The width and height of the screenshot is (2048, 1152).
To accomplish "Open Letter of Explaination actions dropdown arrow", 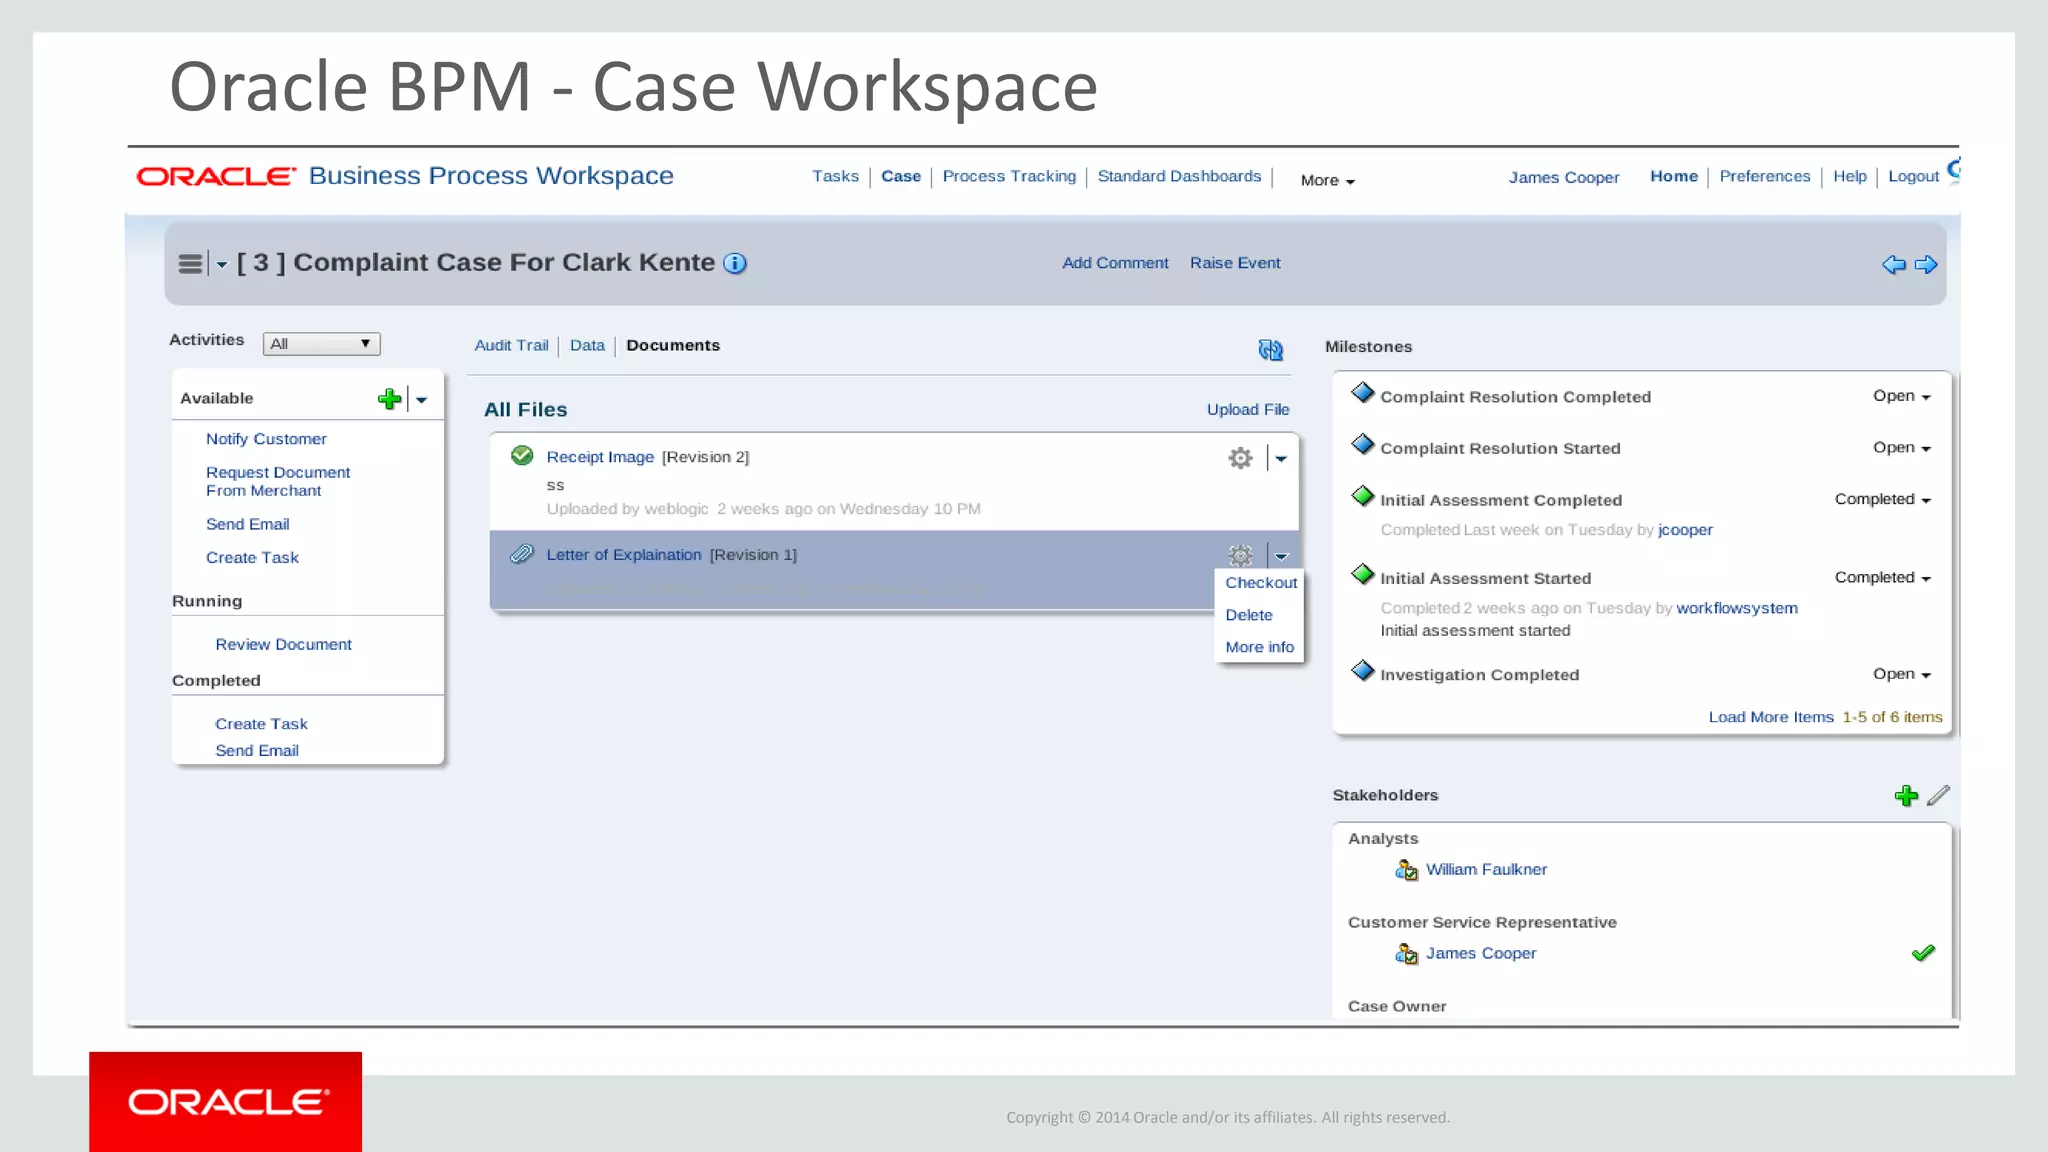I will pyautogui.click(x=1281, y=556).
